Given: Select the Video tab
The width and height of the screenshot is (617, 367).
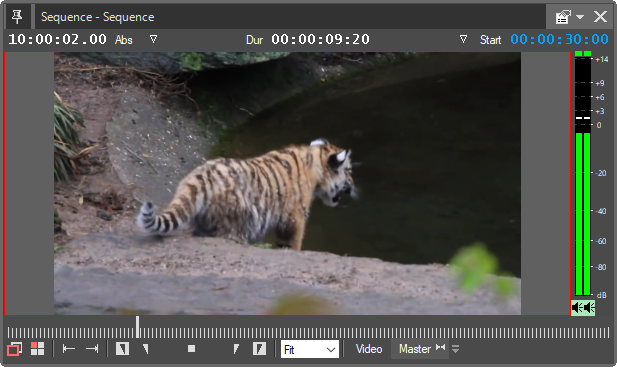Looking at the screenshot, I should 369,349.
